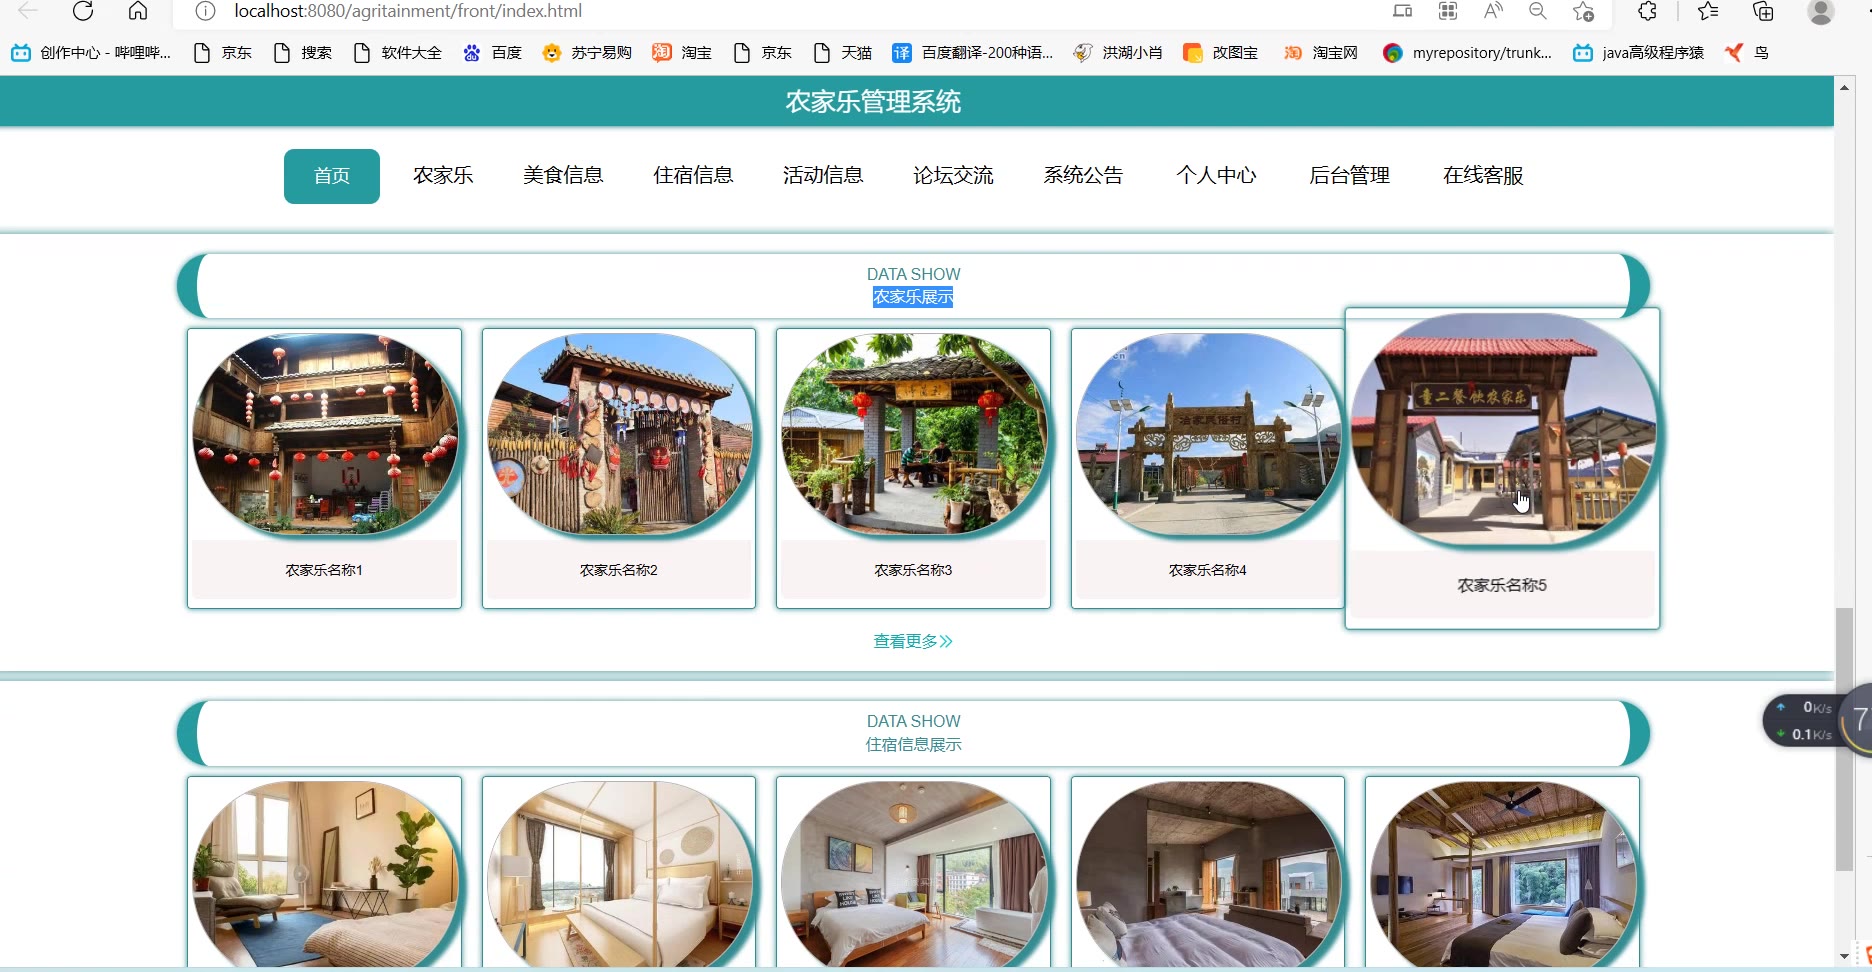
Task: Open the 住宿信息 navigation item
Action: [x=693, y=176]
